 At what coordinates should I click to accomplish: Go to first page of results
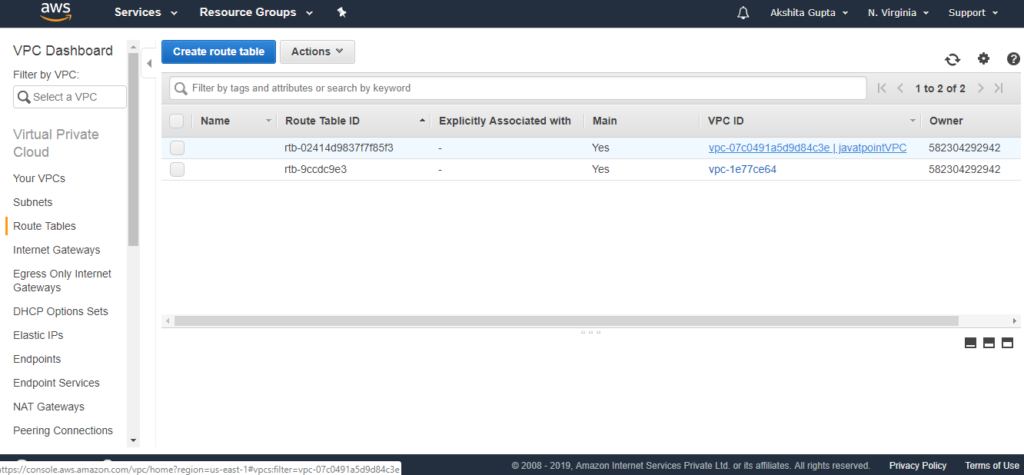882,88
